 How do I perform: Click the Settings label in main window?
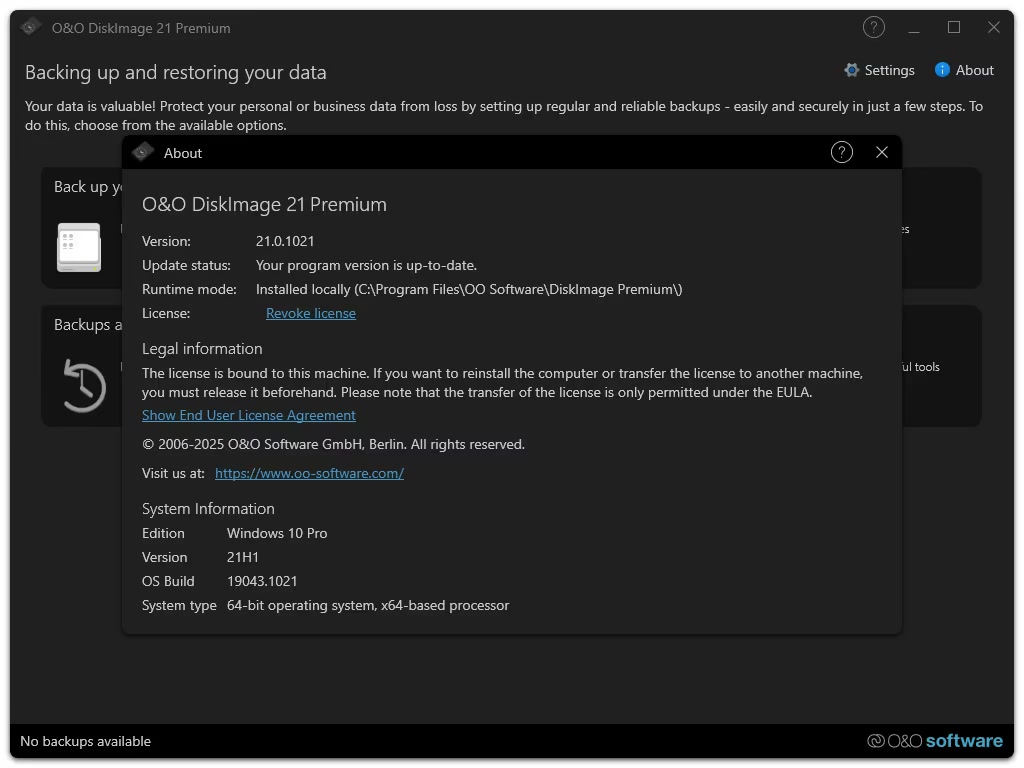(889, 71)
